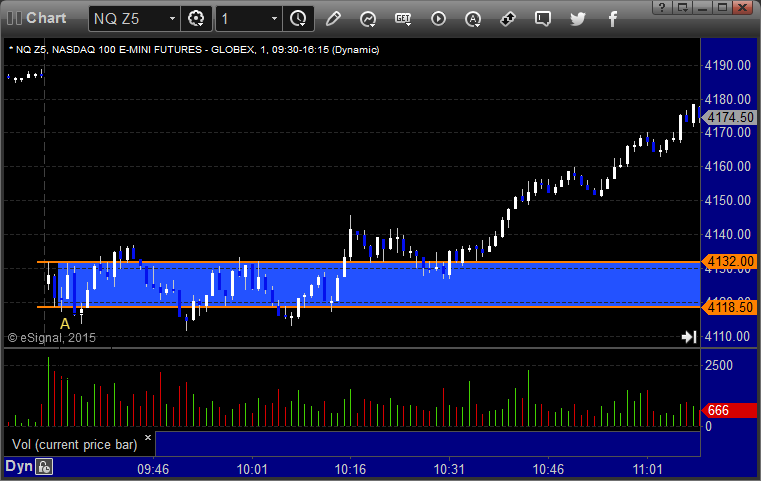
Task: Click the Dyn time scale button
Action: coord(19,466)
